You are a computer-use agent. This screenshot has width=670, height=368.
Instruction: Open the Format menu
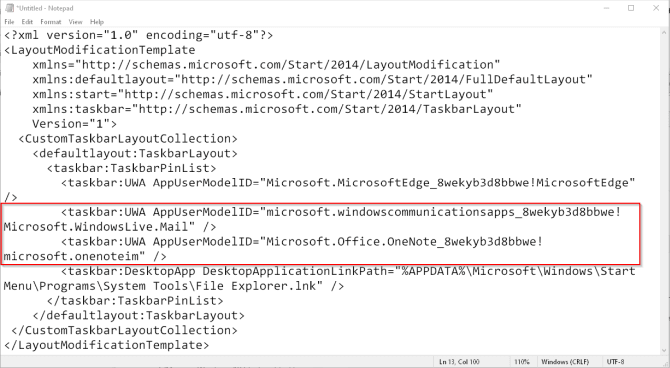(x=51, y=22)
